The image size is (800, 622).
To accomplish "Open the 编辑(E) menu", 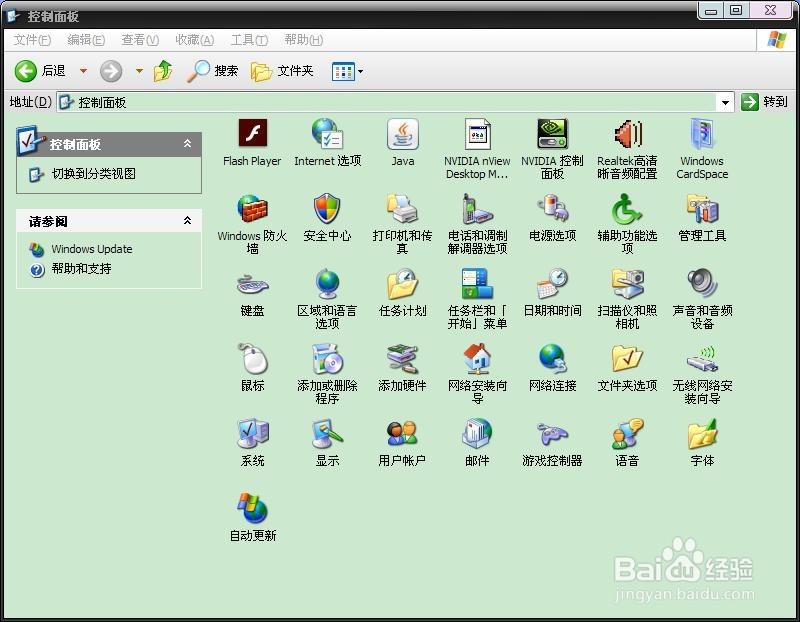I will [x=86, y=40].
